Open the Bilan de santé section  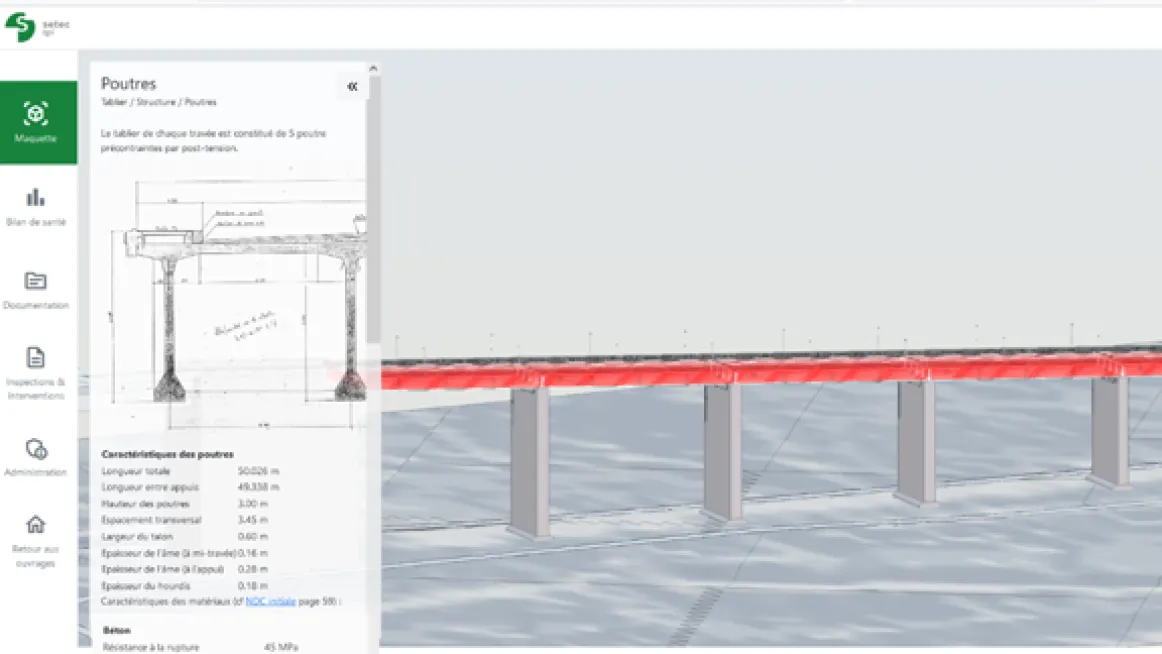[36, 206]
